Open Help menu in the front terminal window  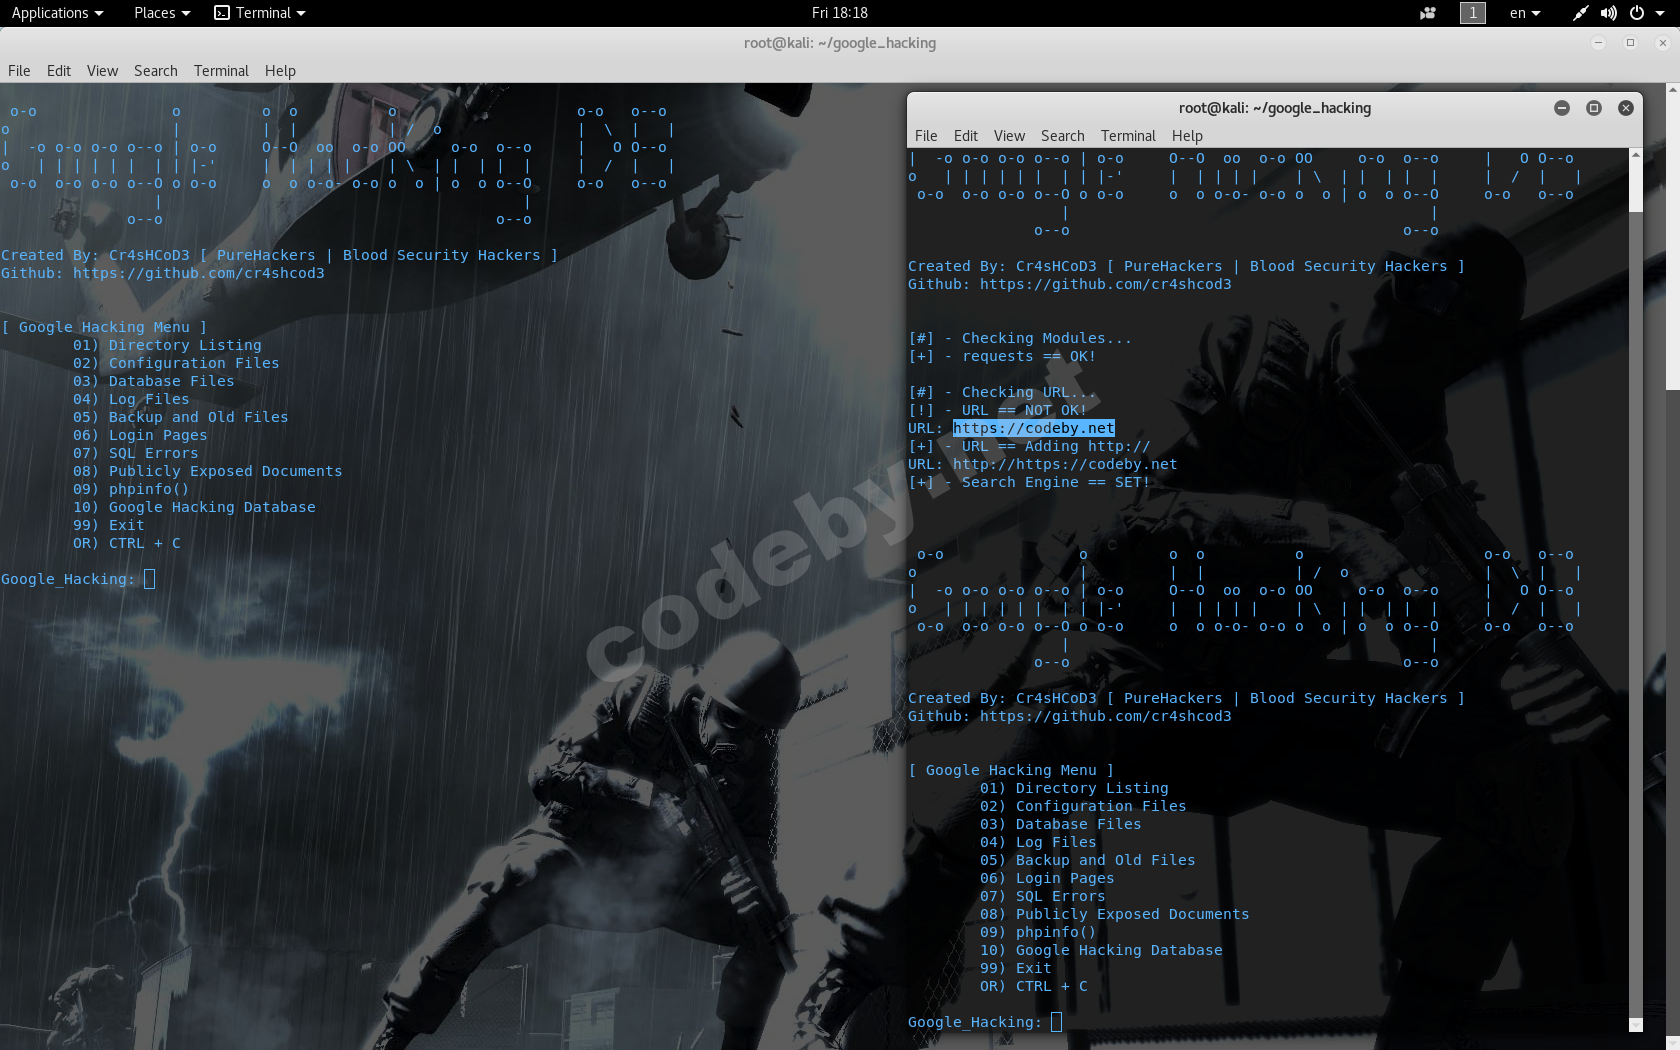[1187, 136]
